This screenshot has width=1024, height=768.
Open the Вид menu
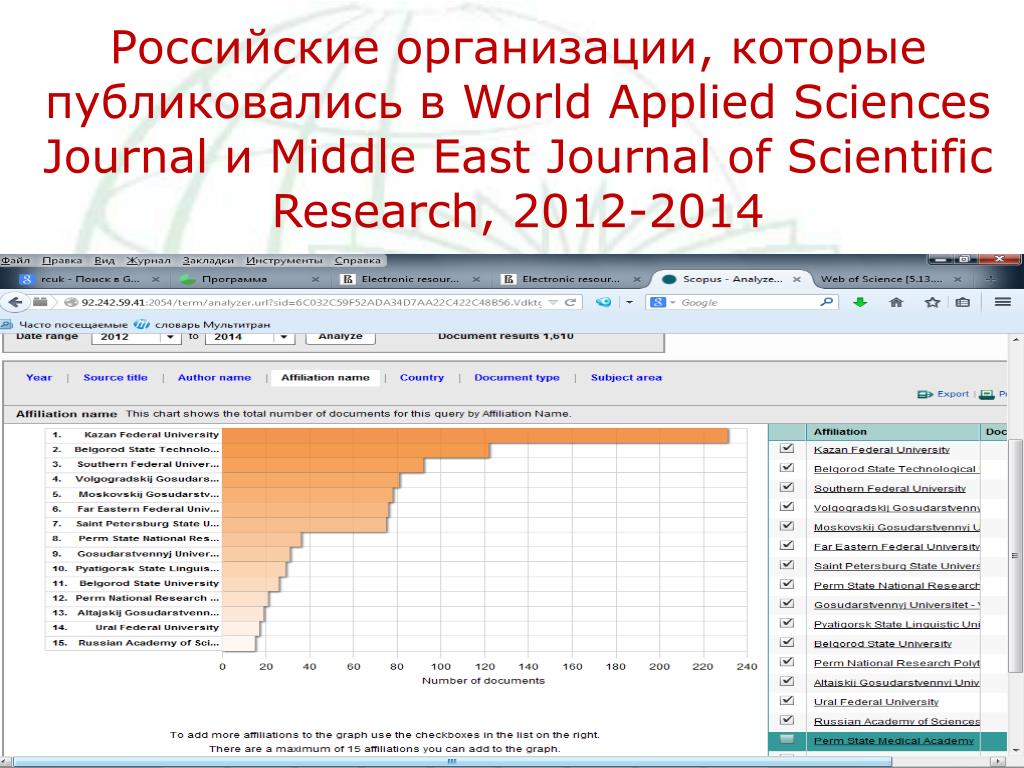(x=104, y=261)
